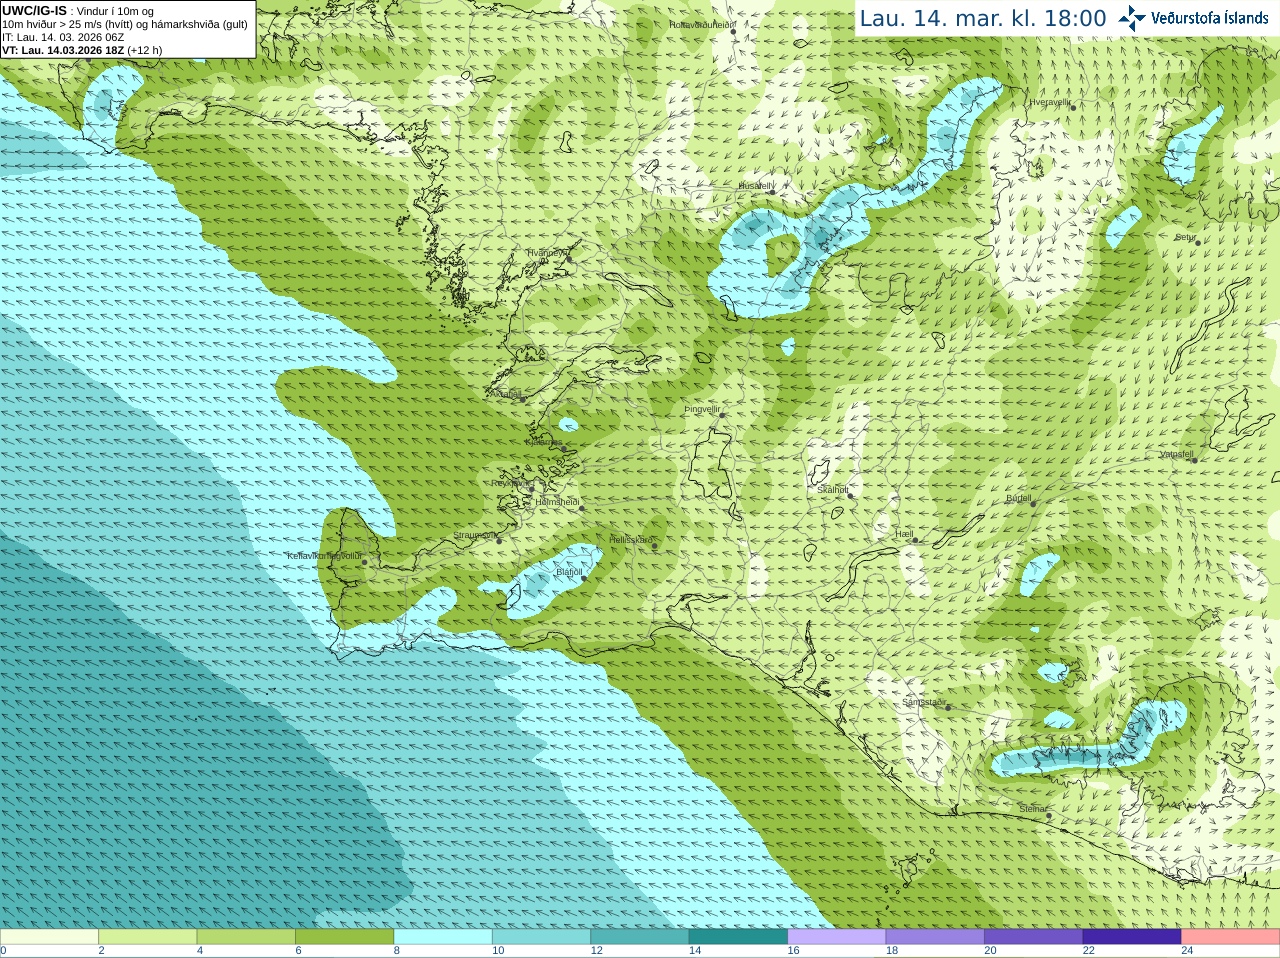Select the 20–22 m/s violet legend swatch
1280x958 pixels.
(1034, 937)
